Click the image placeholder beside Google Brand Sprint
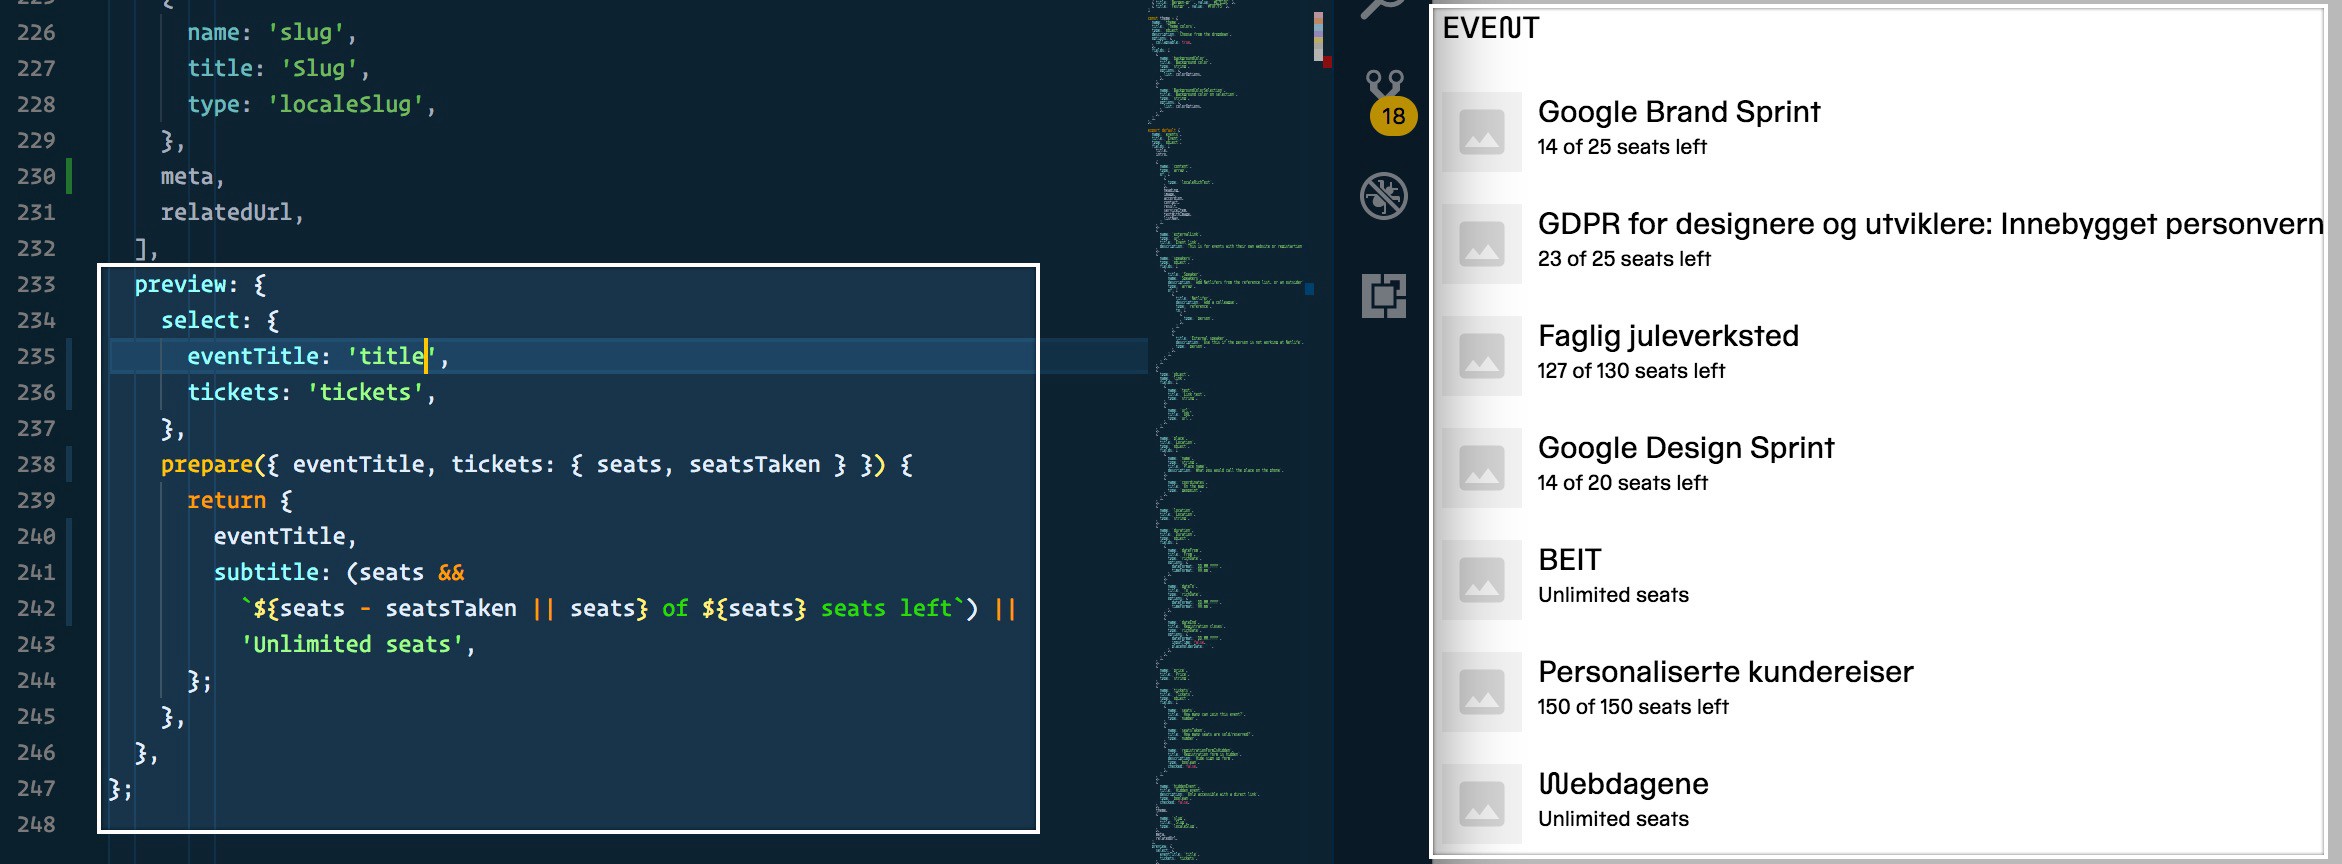 pos(1481,132)
